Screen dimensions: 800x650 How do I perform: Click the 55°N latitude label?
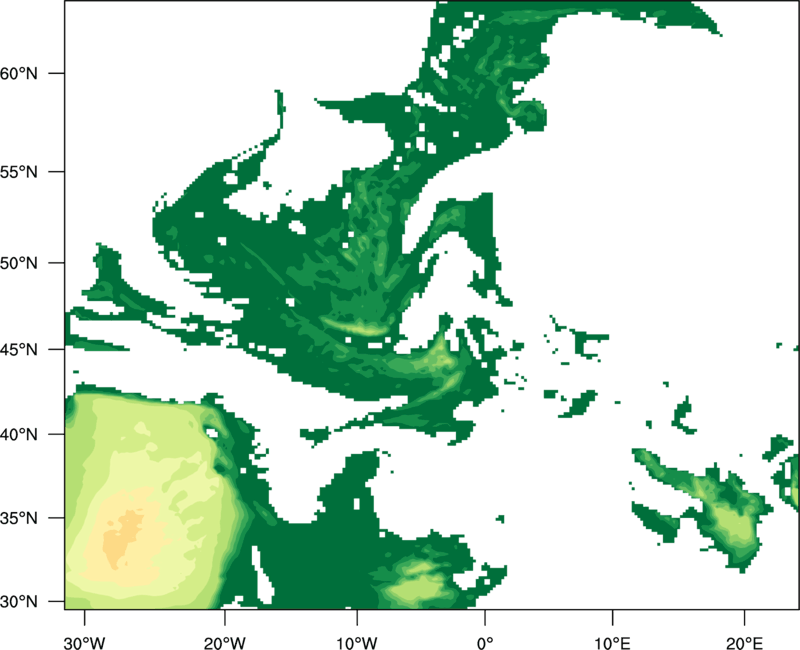coord(19,172)
